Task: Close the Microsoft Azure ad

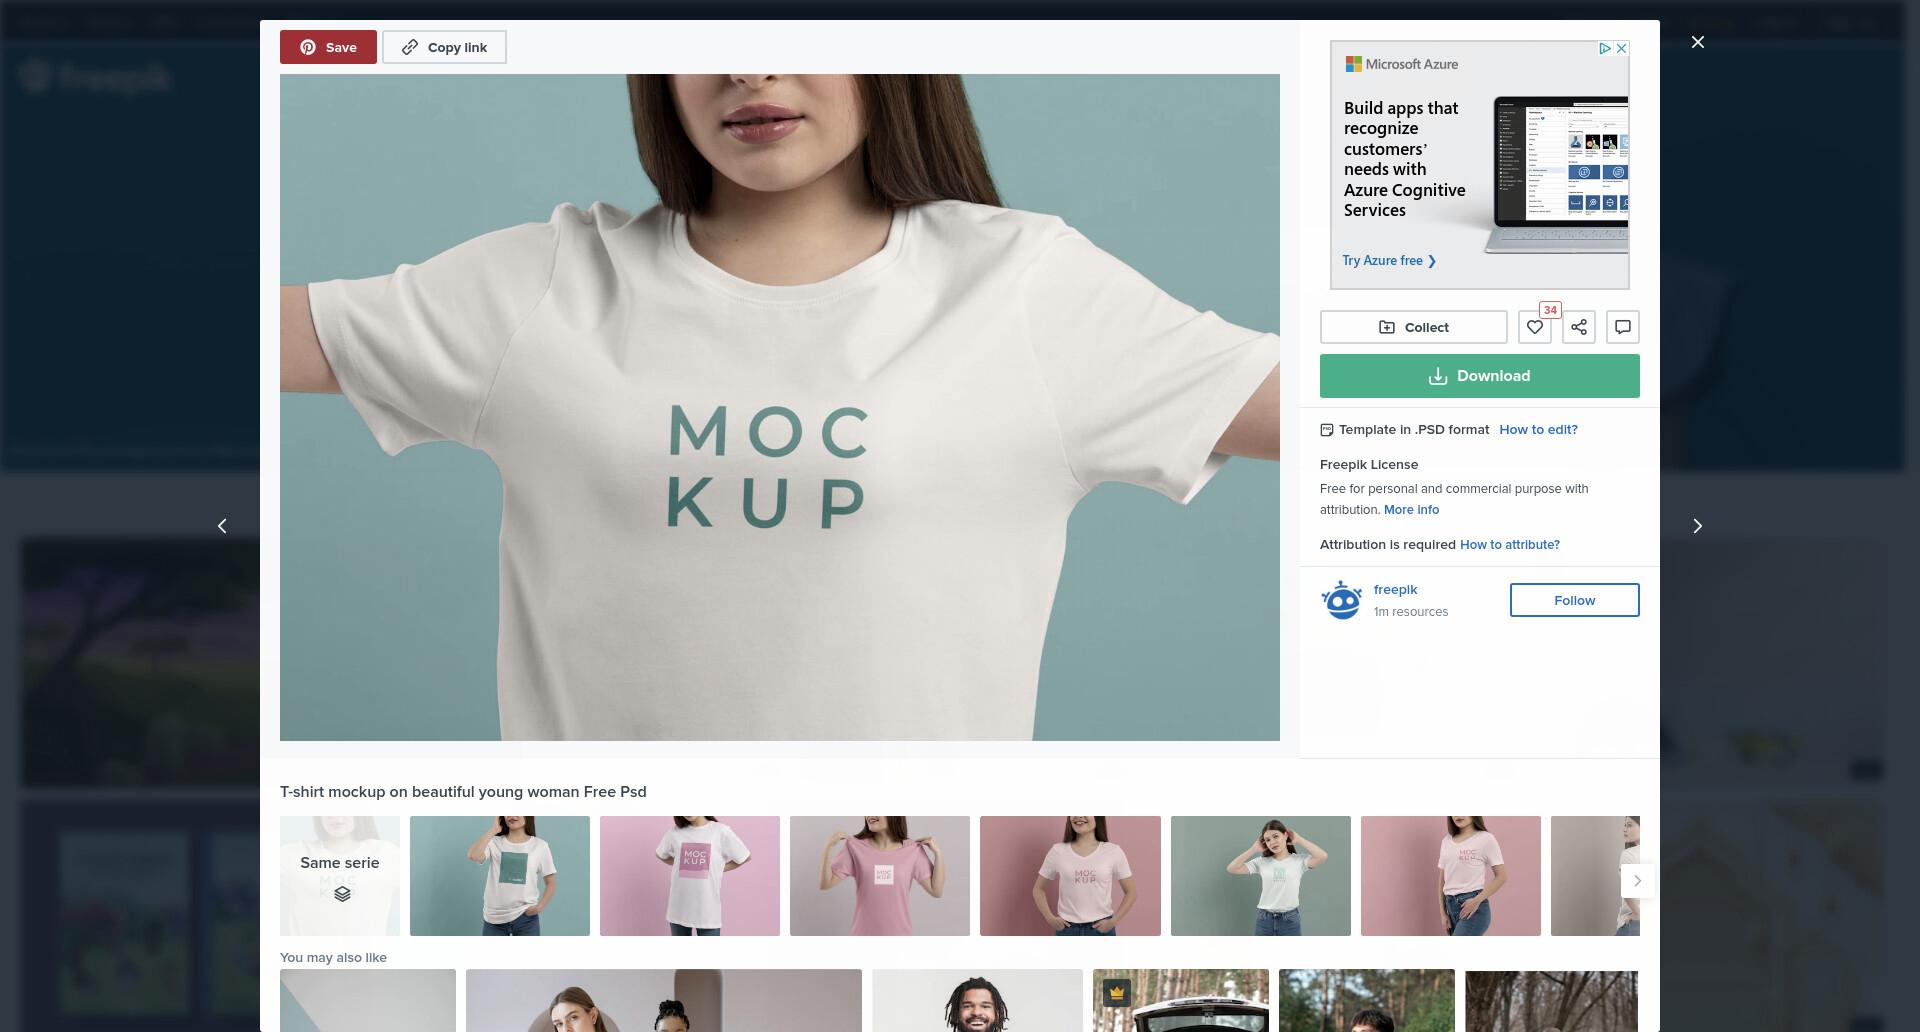Action: pyautogui.click(x=1621, y=48)
